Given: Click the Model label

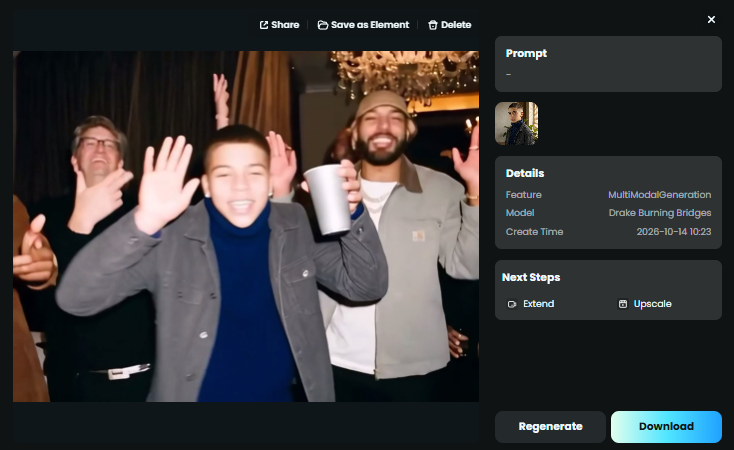Looking at the screenshot, I should 520,213.
